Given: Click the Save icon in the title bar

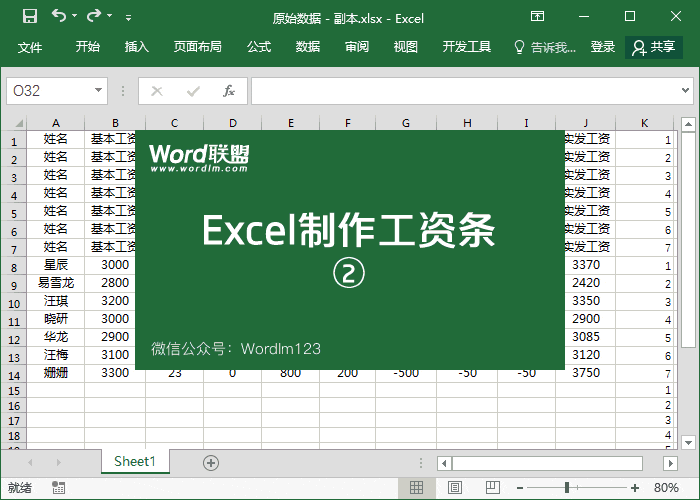Looking at the screenshot, I should [29, 17].
